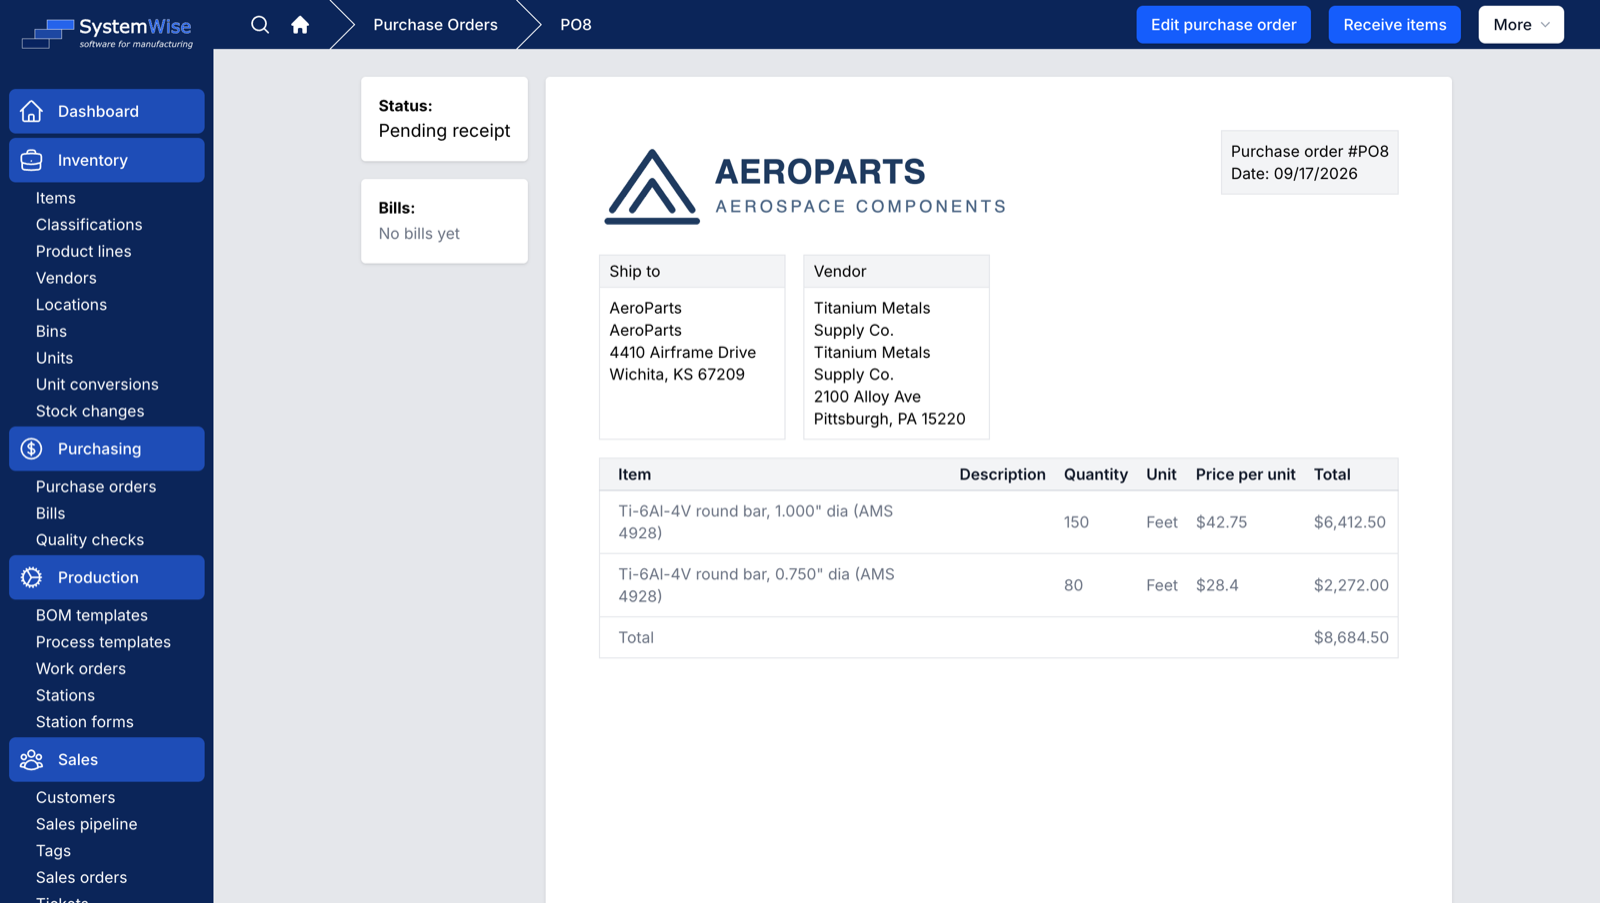Click the Dashboard house icon
Image resolution: width=1600 pixels, height=903 pixels.
[32, 111]
